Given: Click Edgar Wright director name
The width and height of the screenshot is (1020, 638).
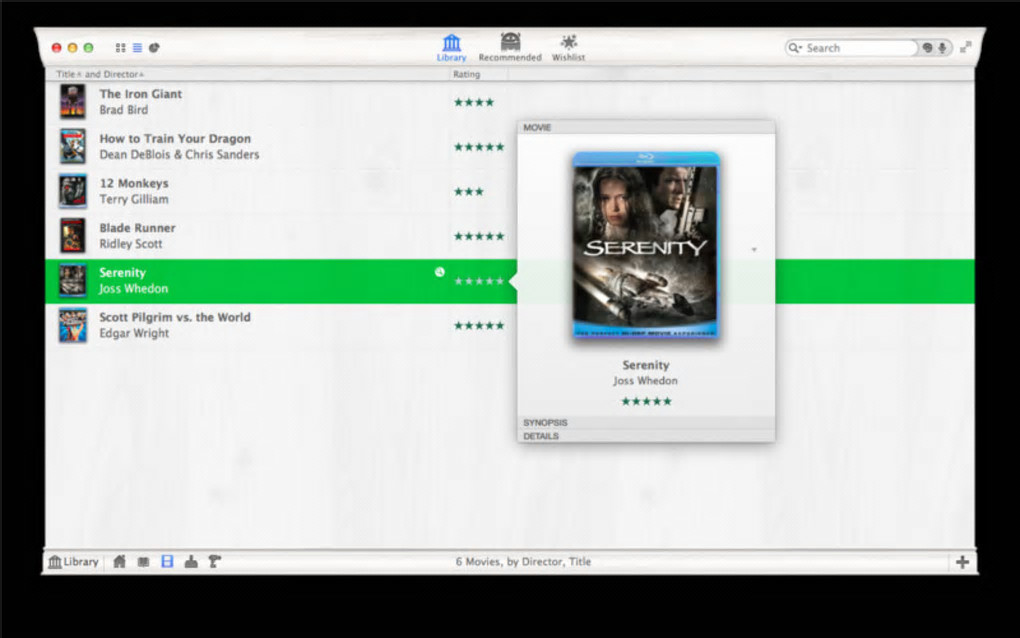Looking at the screenshot, I should click(x=134, y=333).
